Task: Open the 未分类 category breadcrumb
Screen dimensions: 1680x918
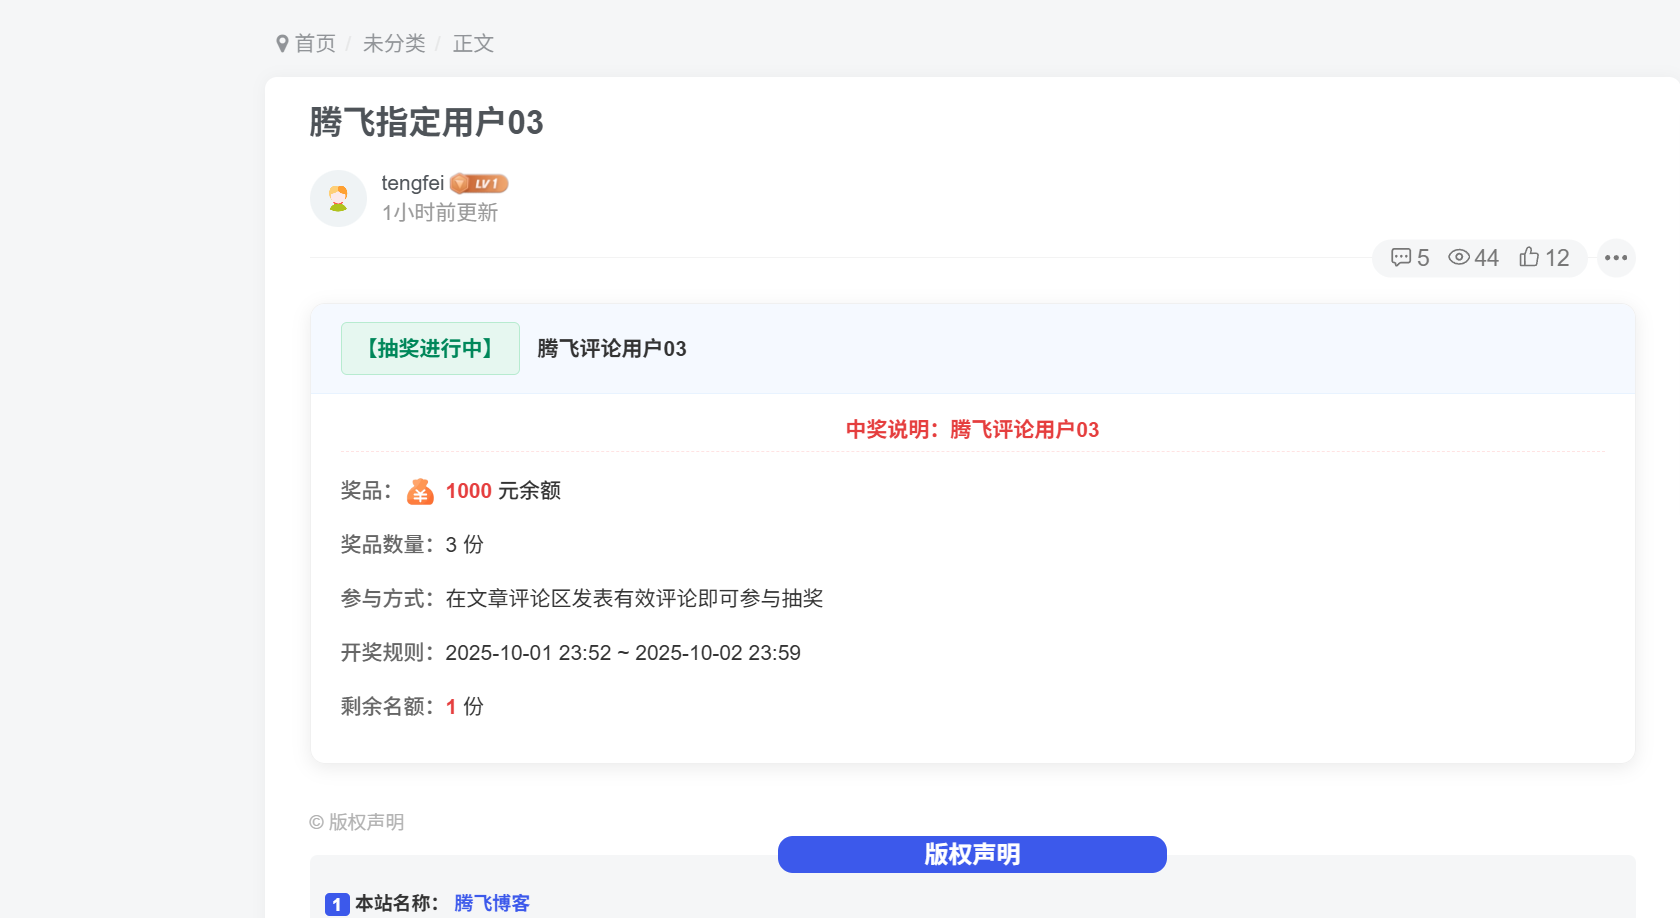Action: pos(394,43)
